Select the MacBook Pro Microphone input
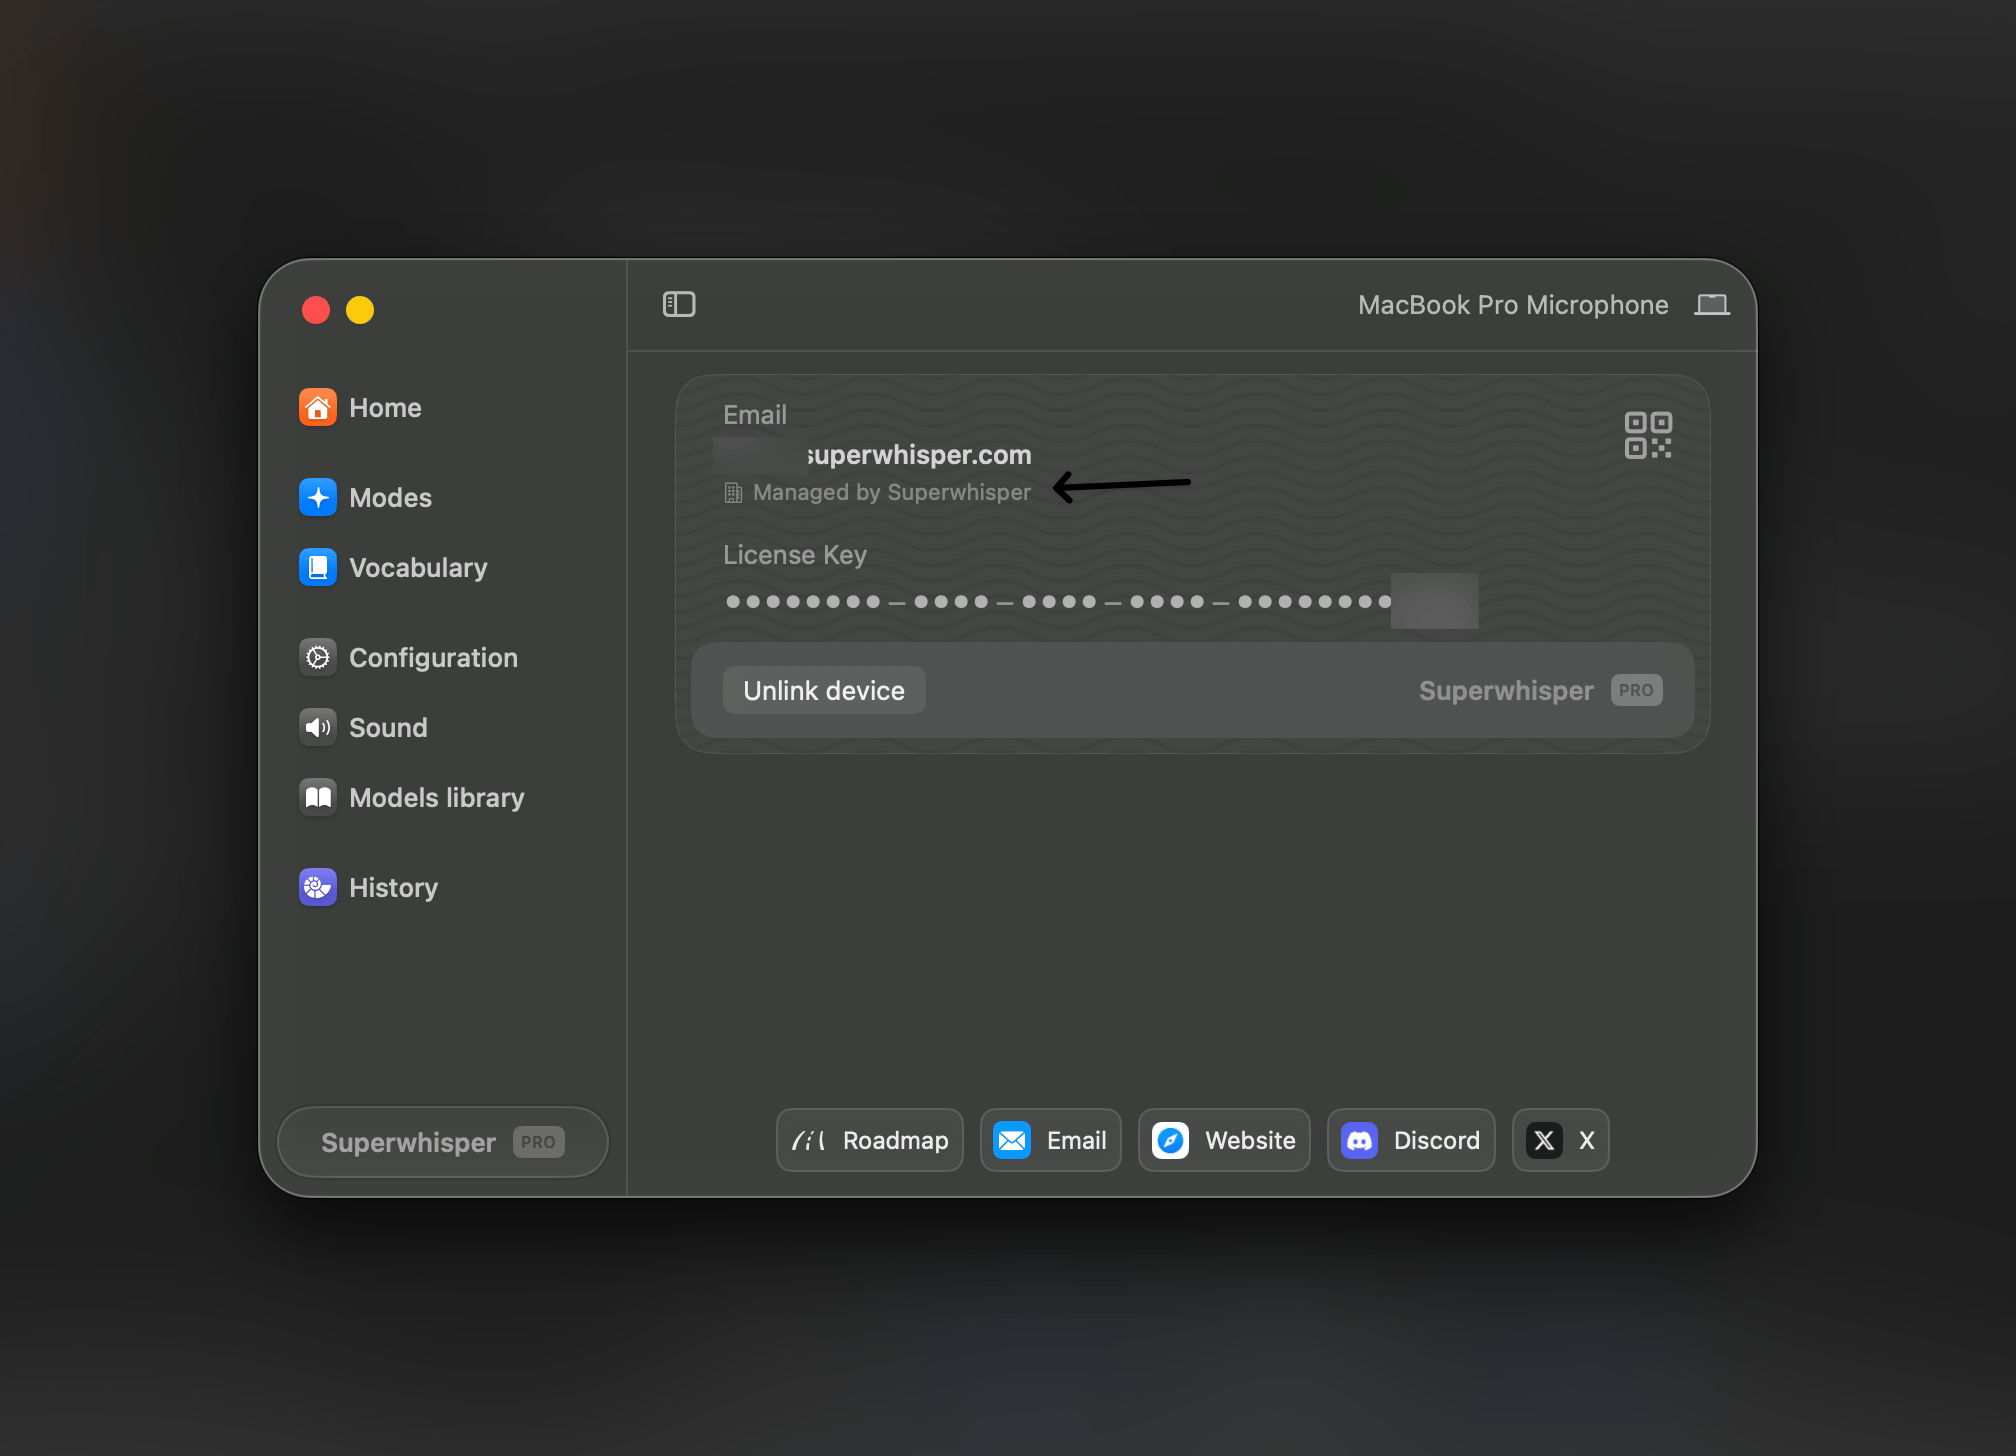Image resolution: width=2016 pixels, height=1456 pixels. coord(1513,305)
